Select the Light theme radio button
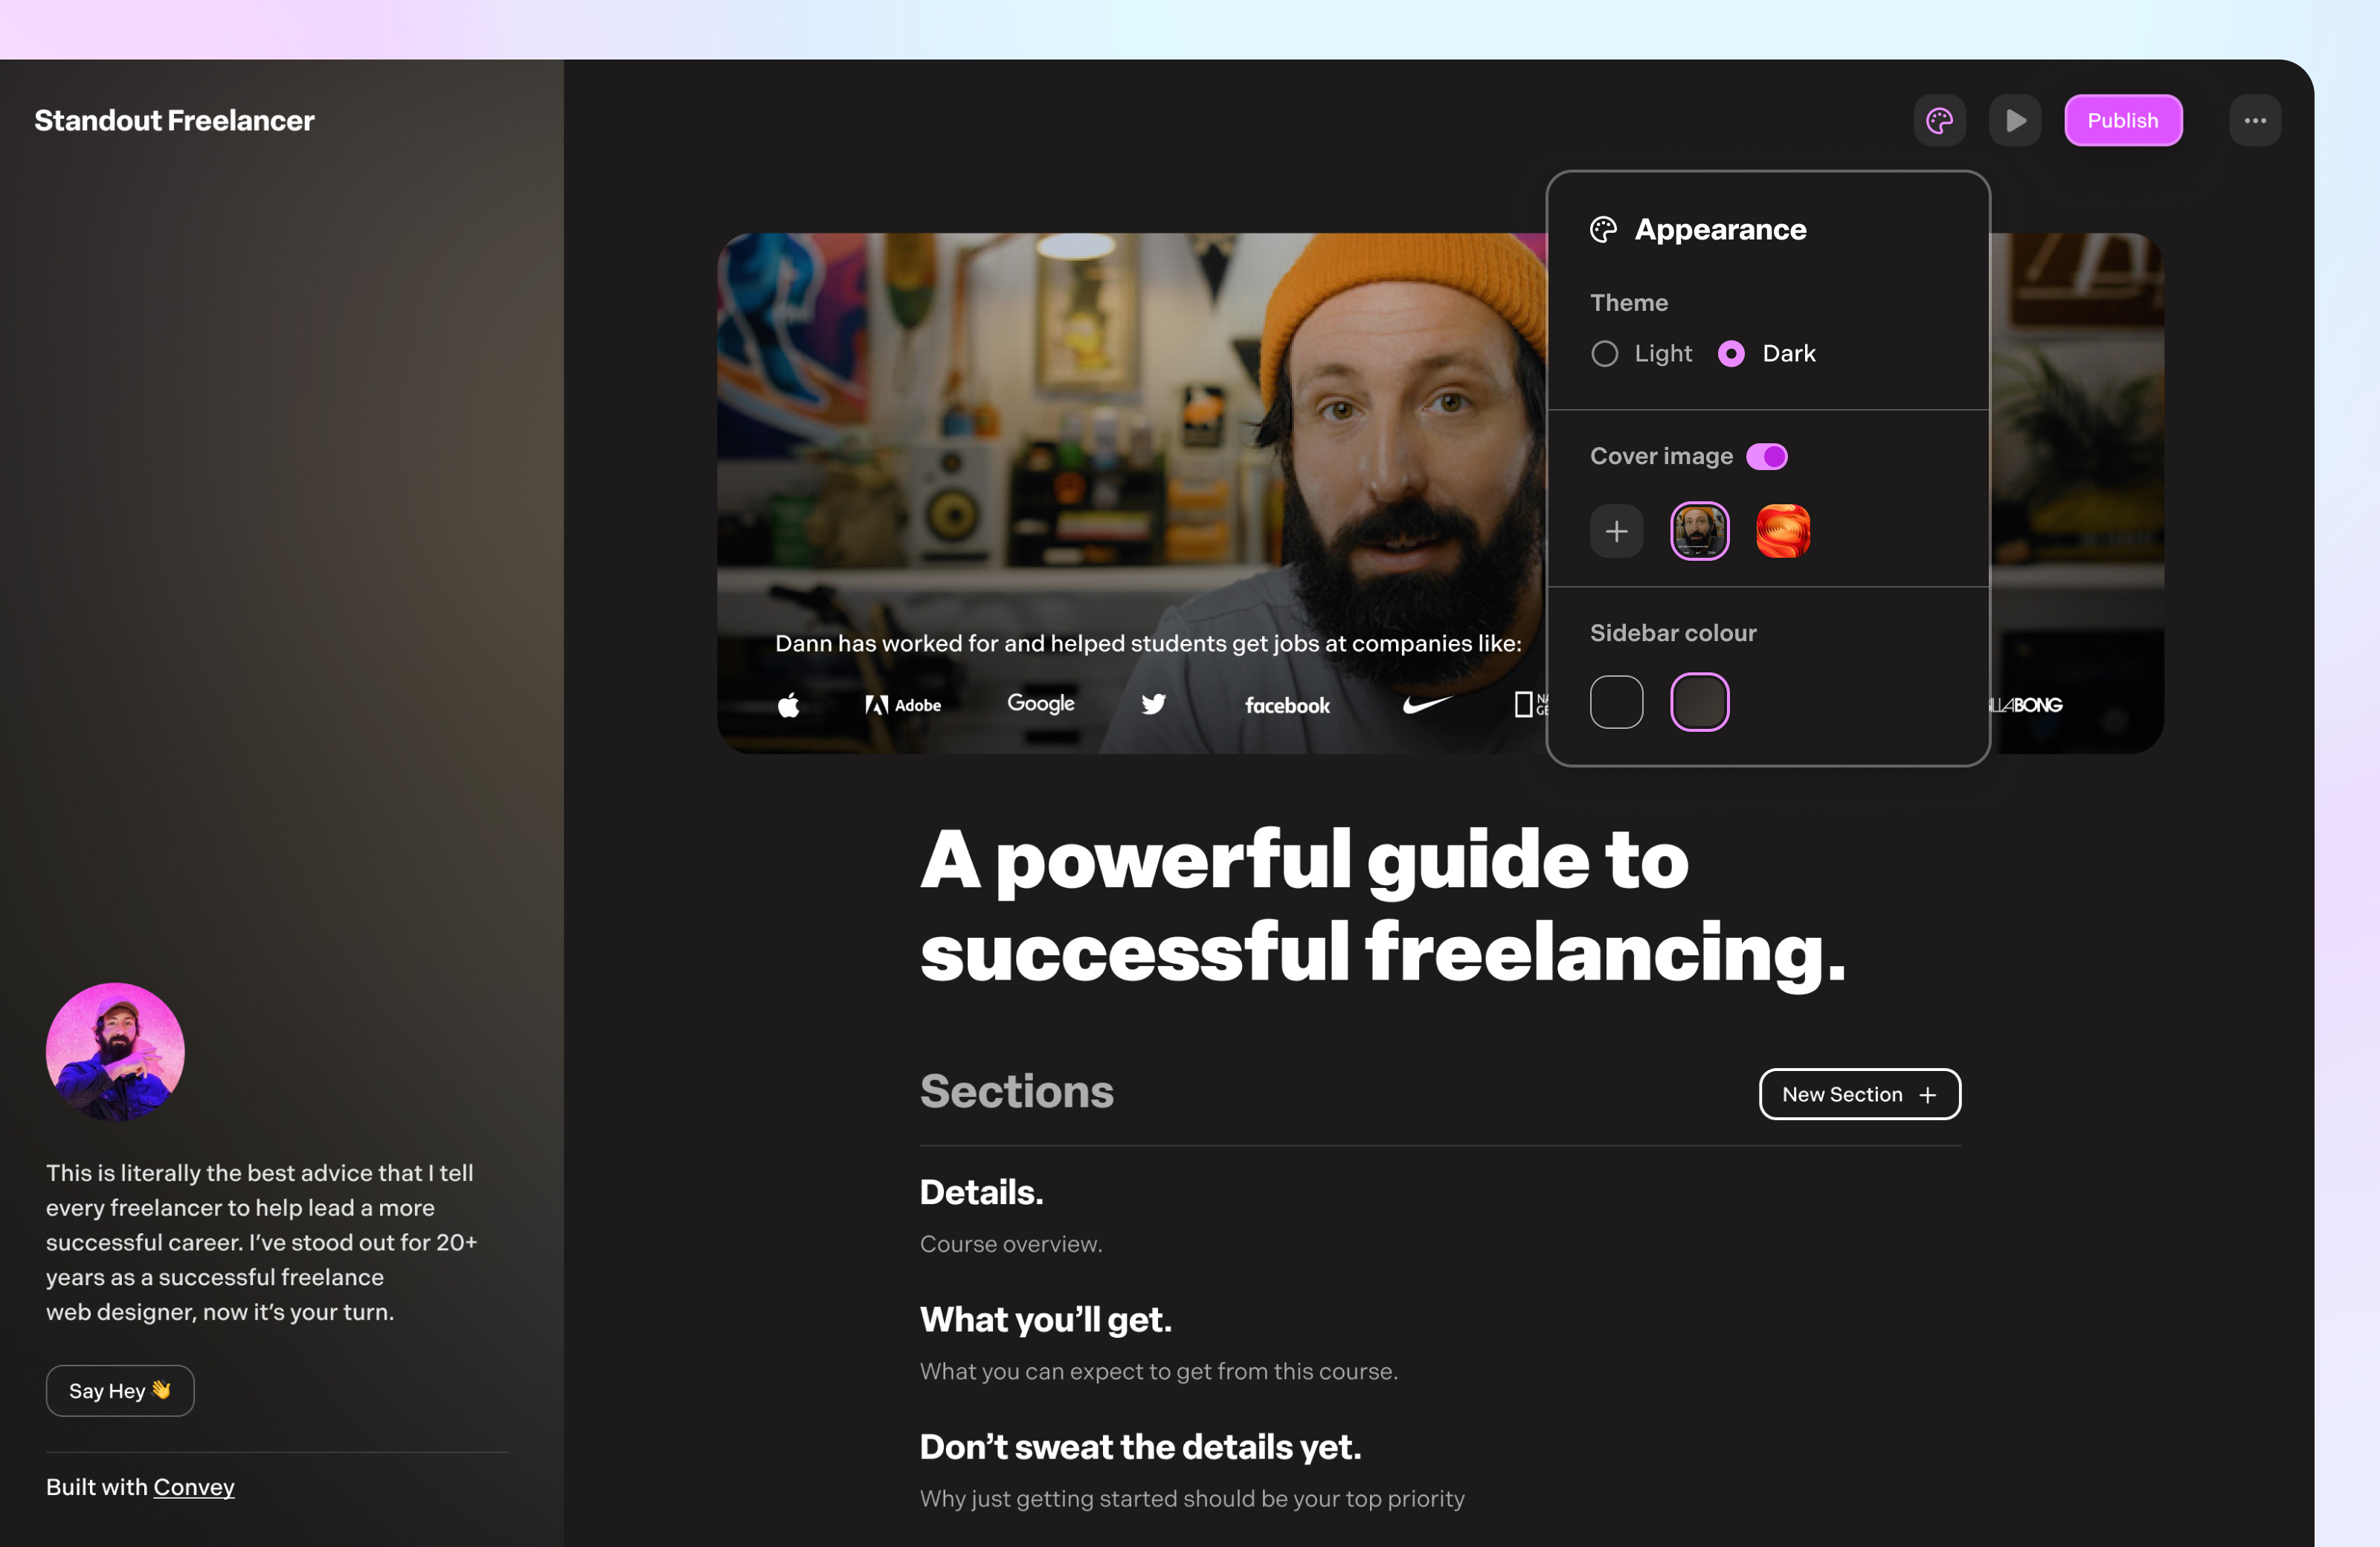This screenshot has width=2380, height=1547. pyautogui.click(x=1604, y=354)
